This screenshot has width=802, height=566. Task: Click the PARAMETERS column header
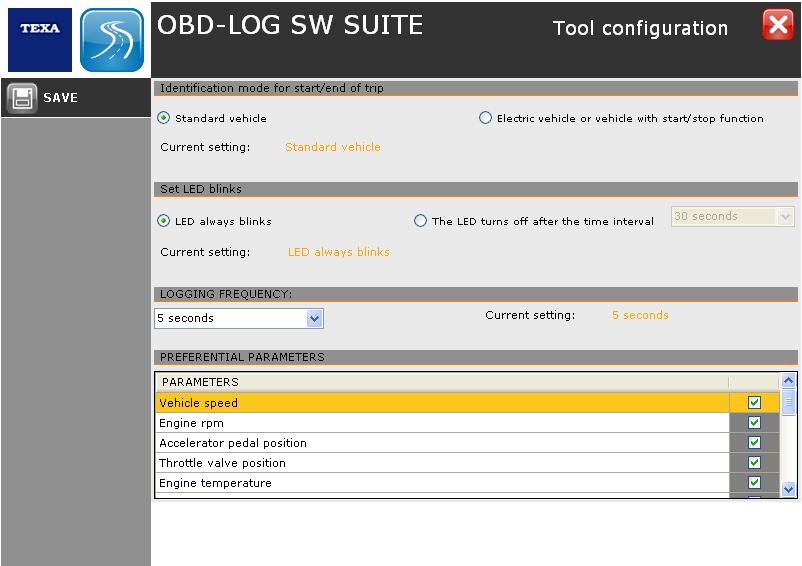[442, 382]
